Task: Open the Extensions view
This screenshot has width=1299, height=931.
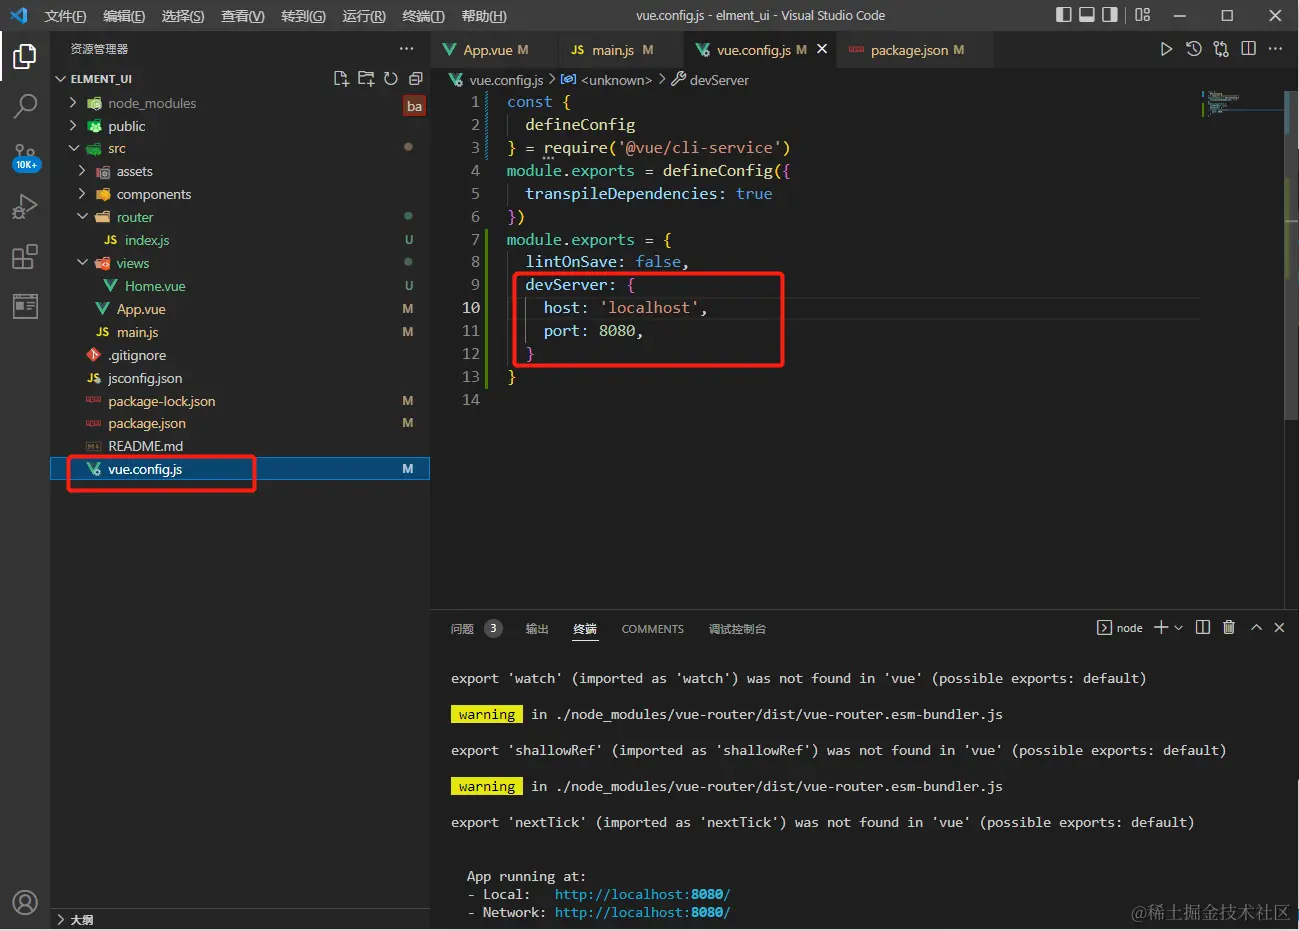Action: coord(25,257)
